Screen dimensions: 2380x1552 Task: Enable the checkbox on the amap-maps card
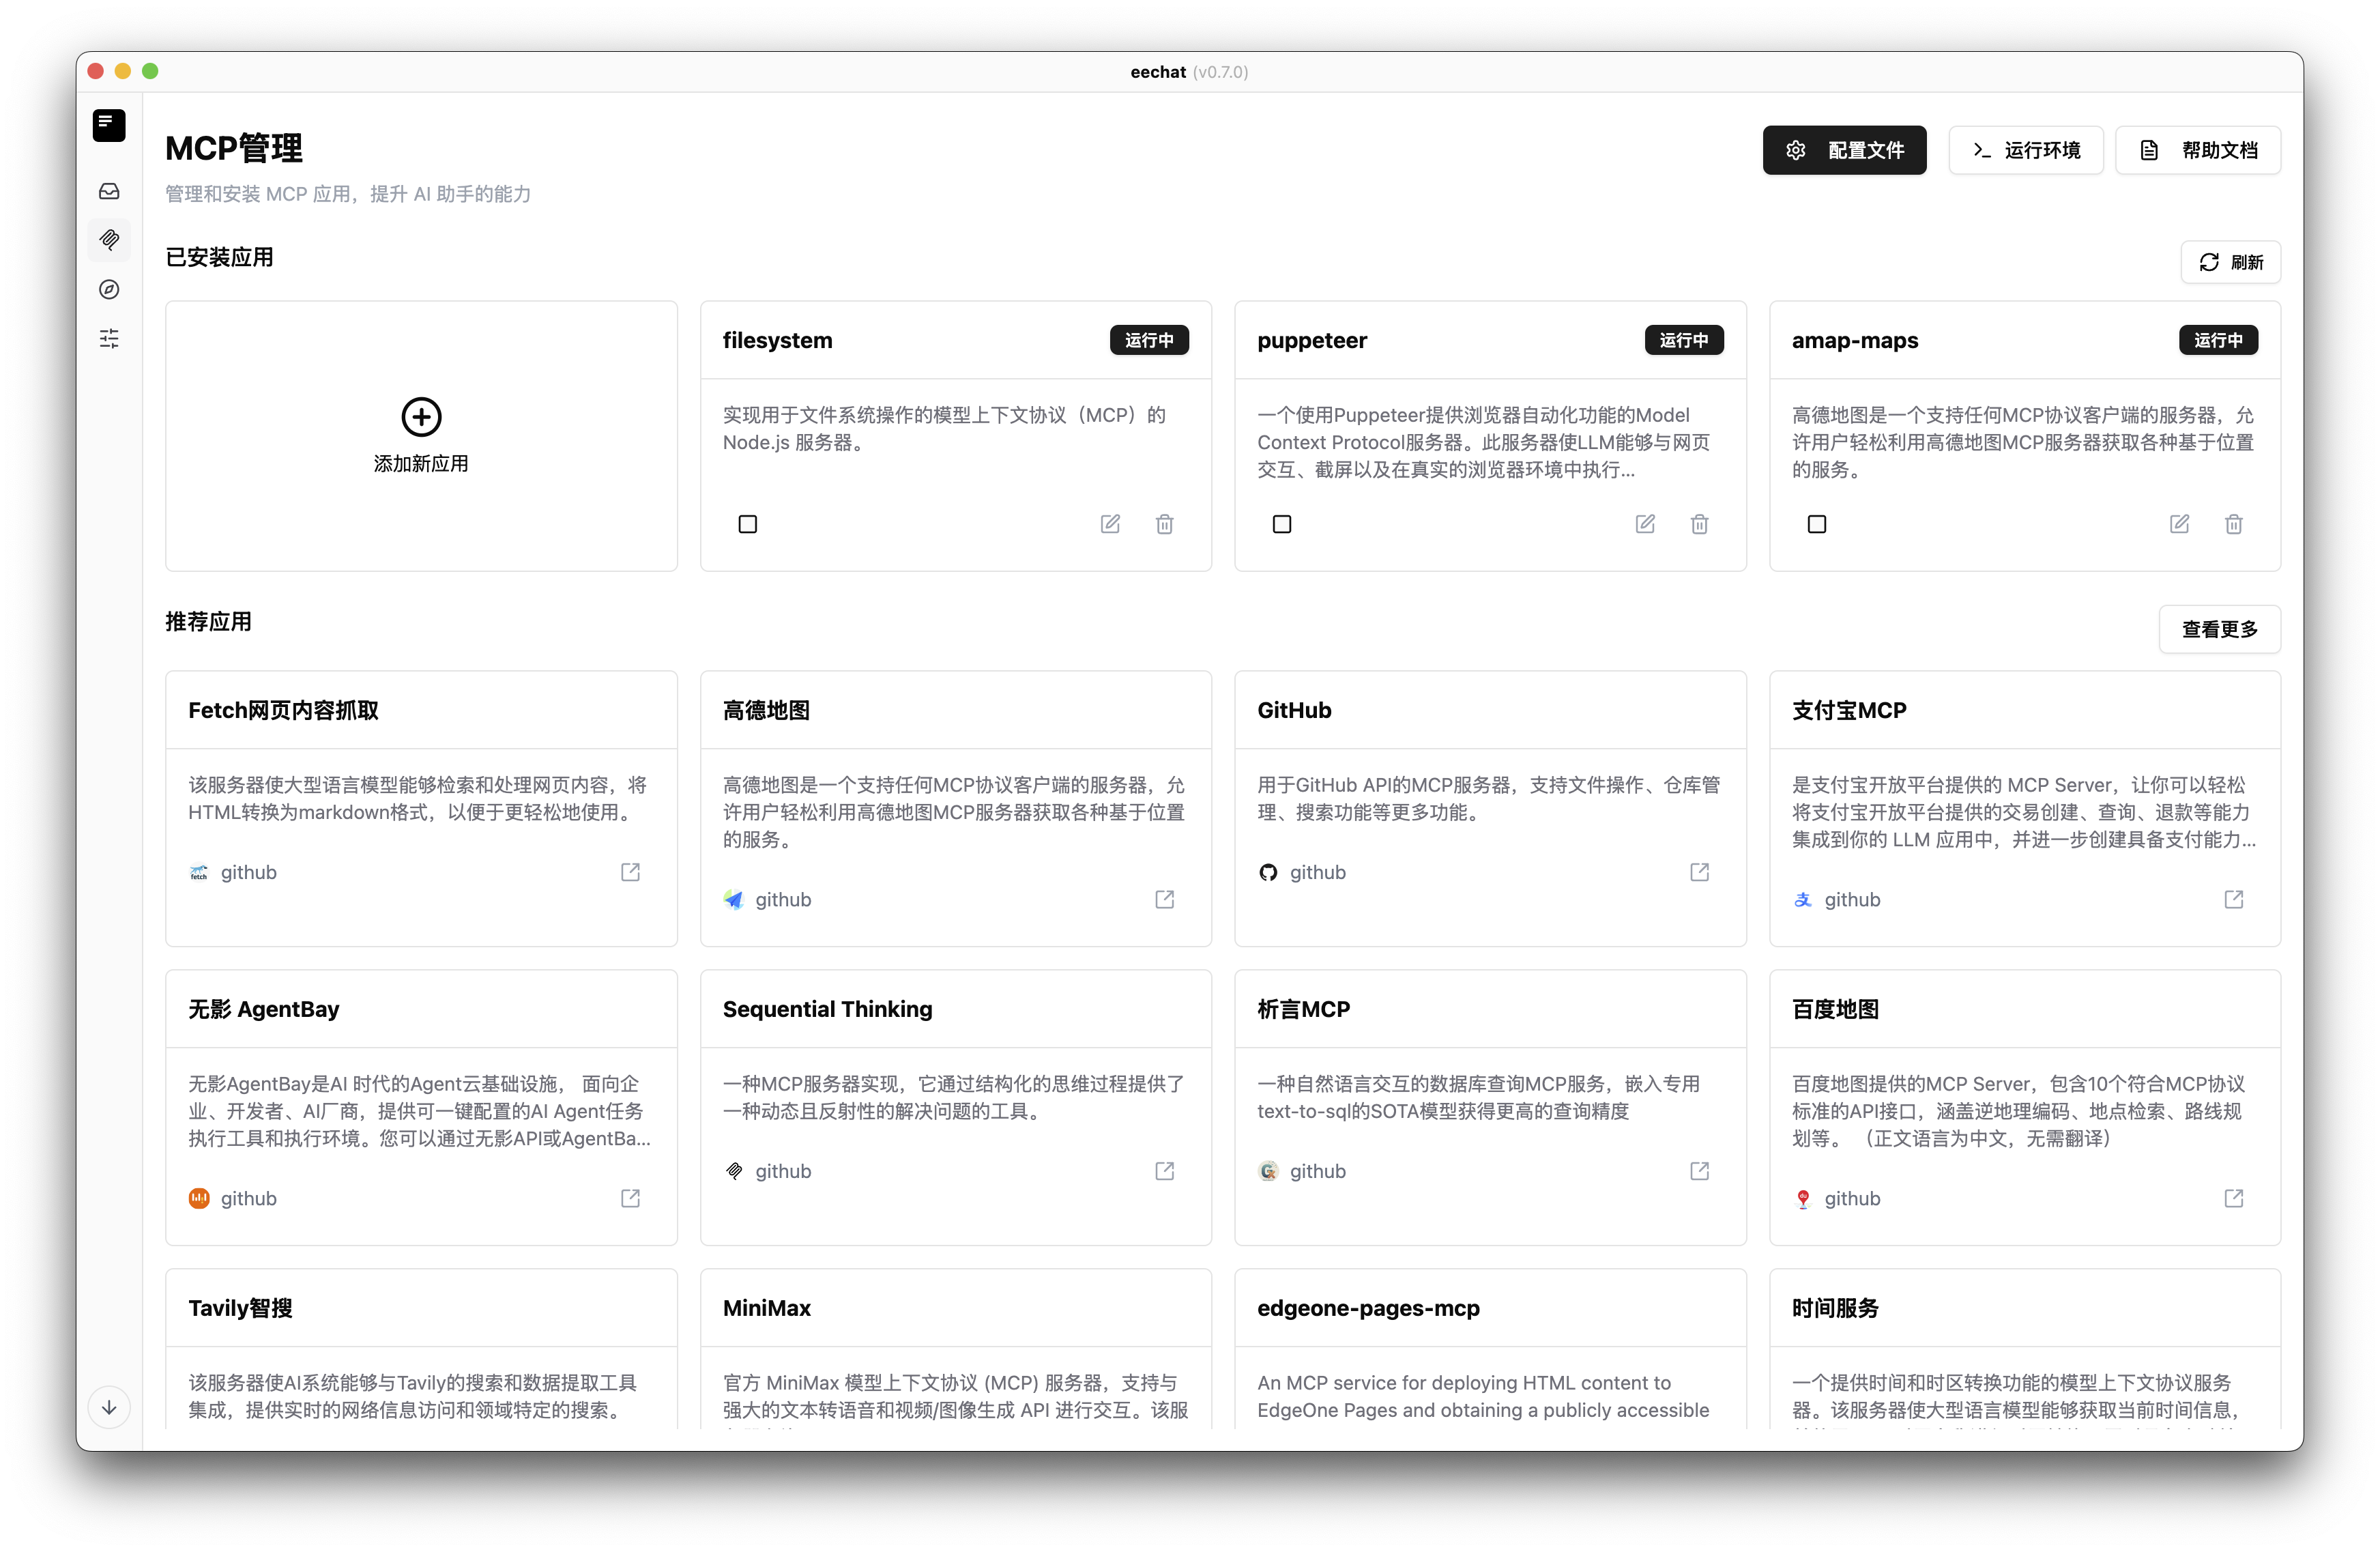(1816, 523)
